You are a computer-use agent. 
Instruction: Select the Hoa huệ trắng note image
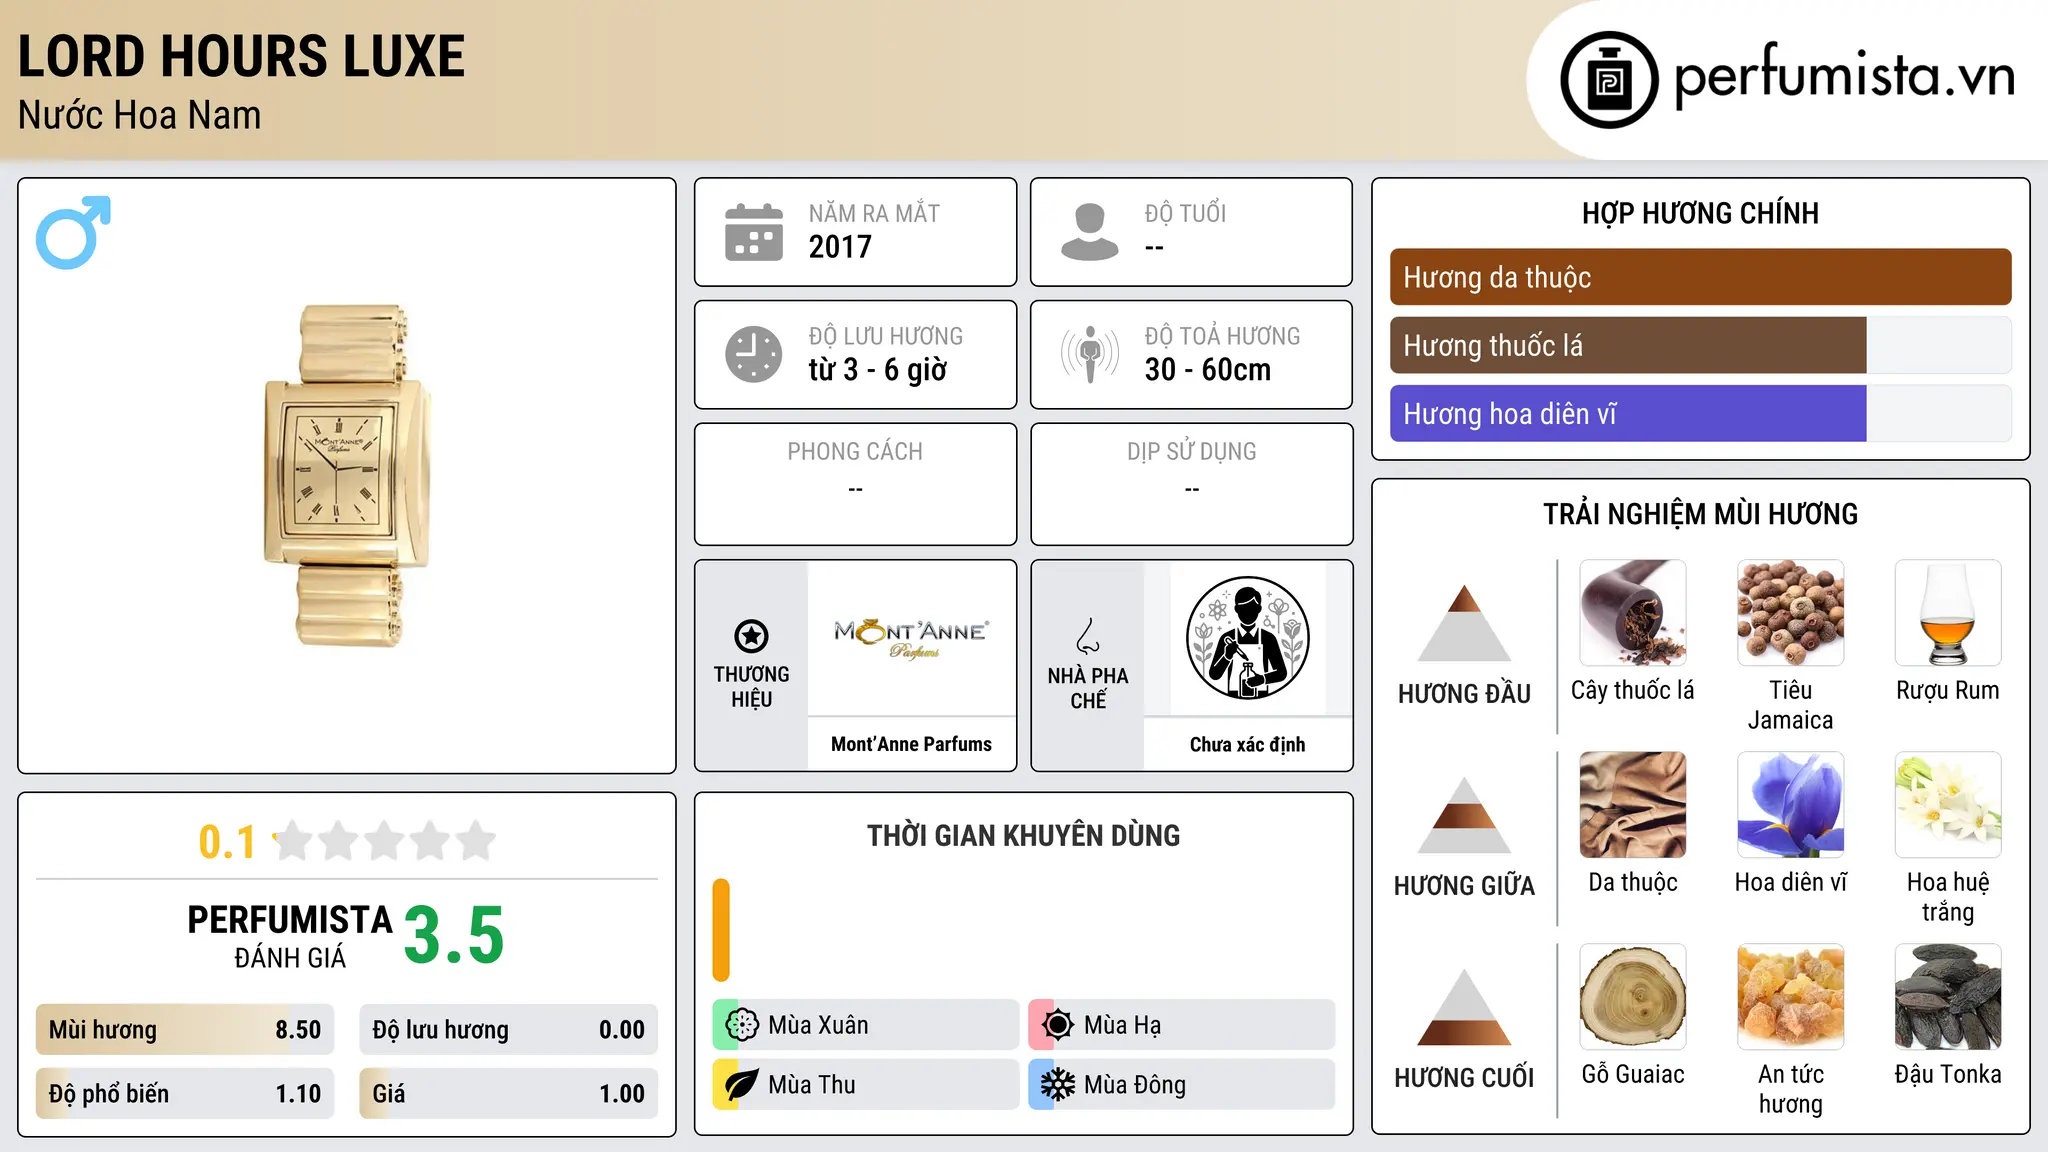pyautogui.click(x=1948, y=805)
